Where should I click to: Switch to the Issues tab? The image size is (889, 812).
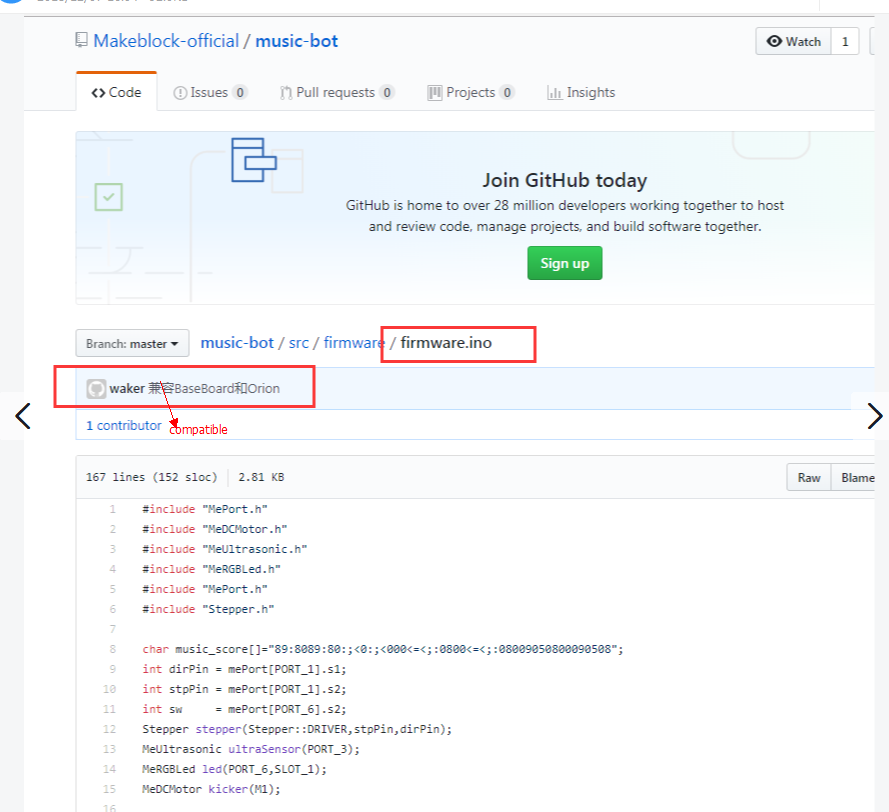tap(210, 92)
